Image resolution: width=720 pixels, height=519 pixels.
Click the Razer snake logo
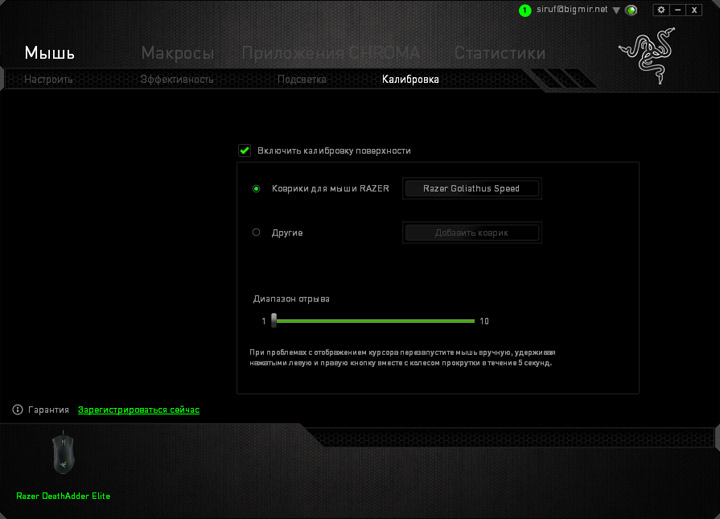[648, 55]
